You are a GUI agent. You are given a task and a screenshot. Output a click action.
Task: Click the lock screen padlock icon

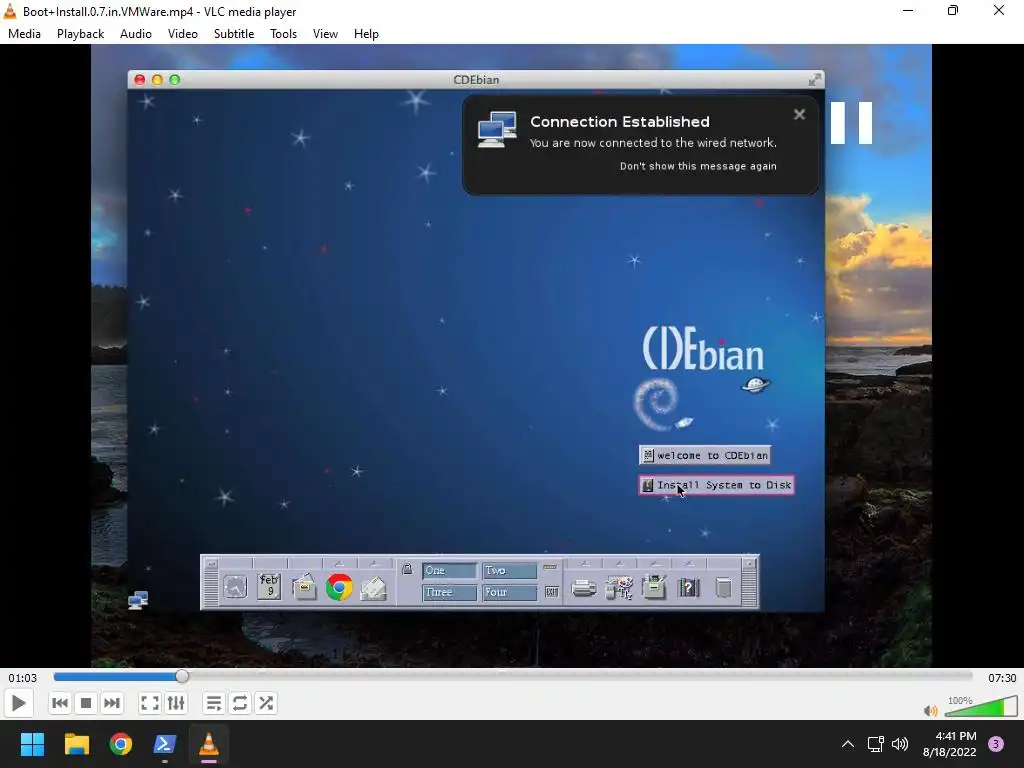[408, 569]
